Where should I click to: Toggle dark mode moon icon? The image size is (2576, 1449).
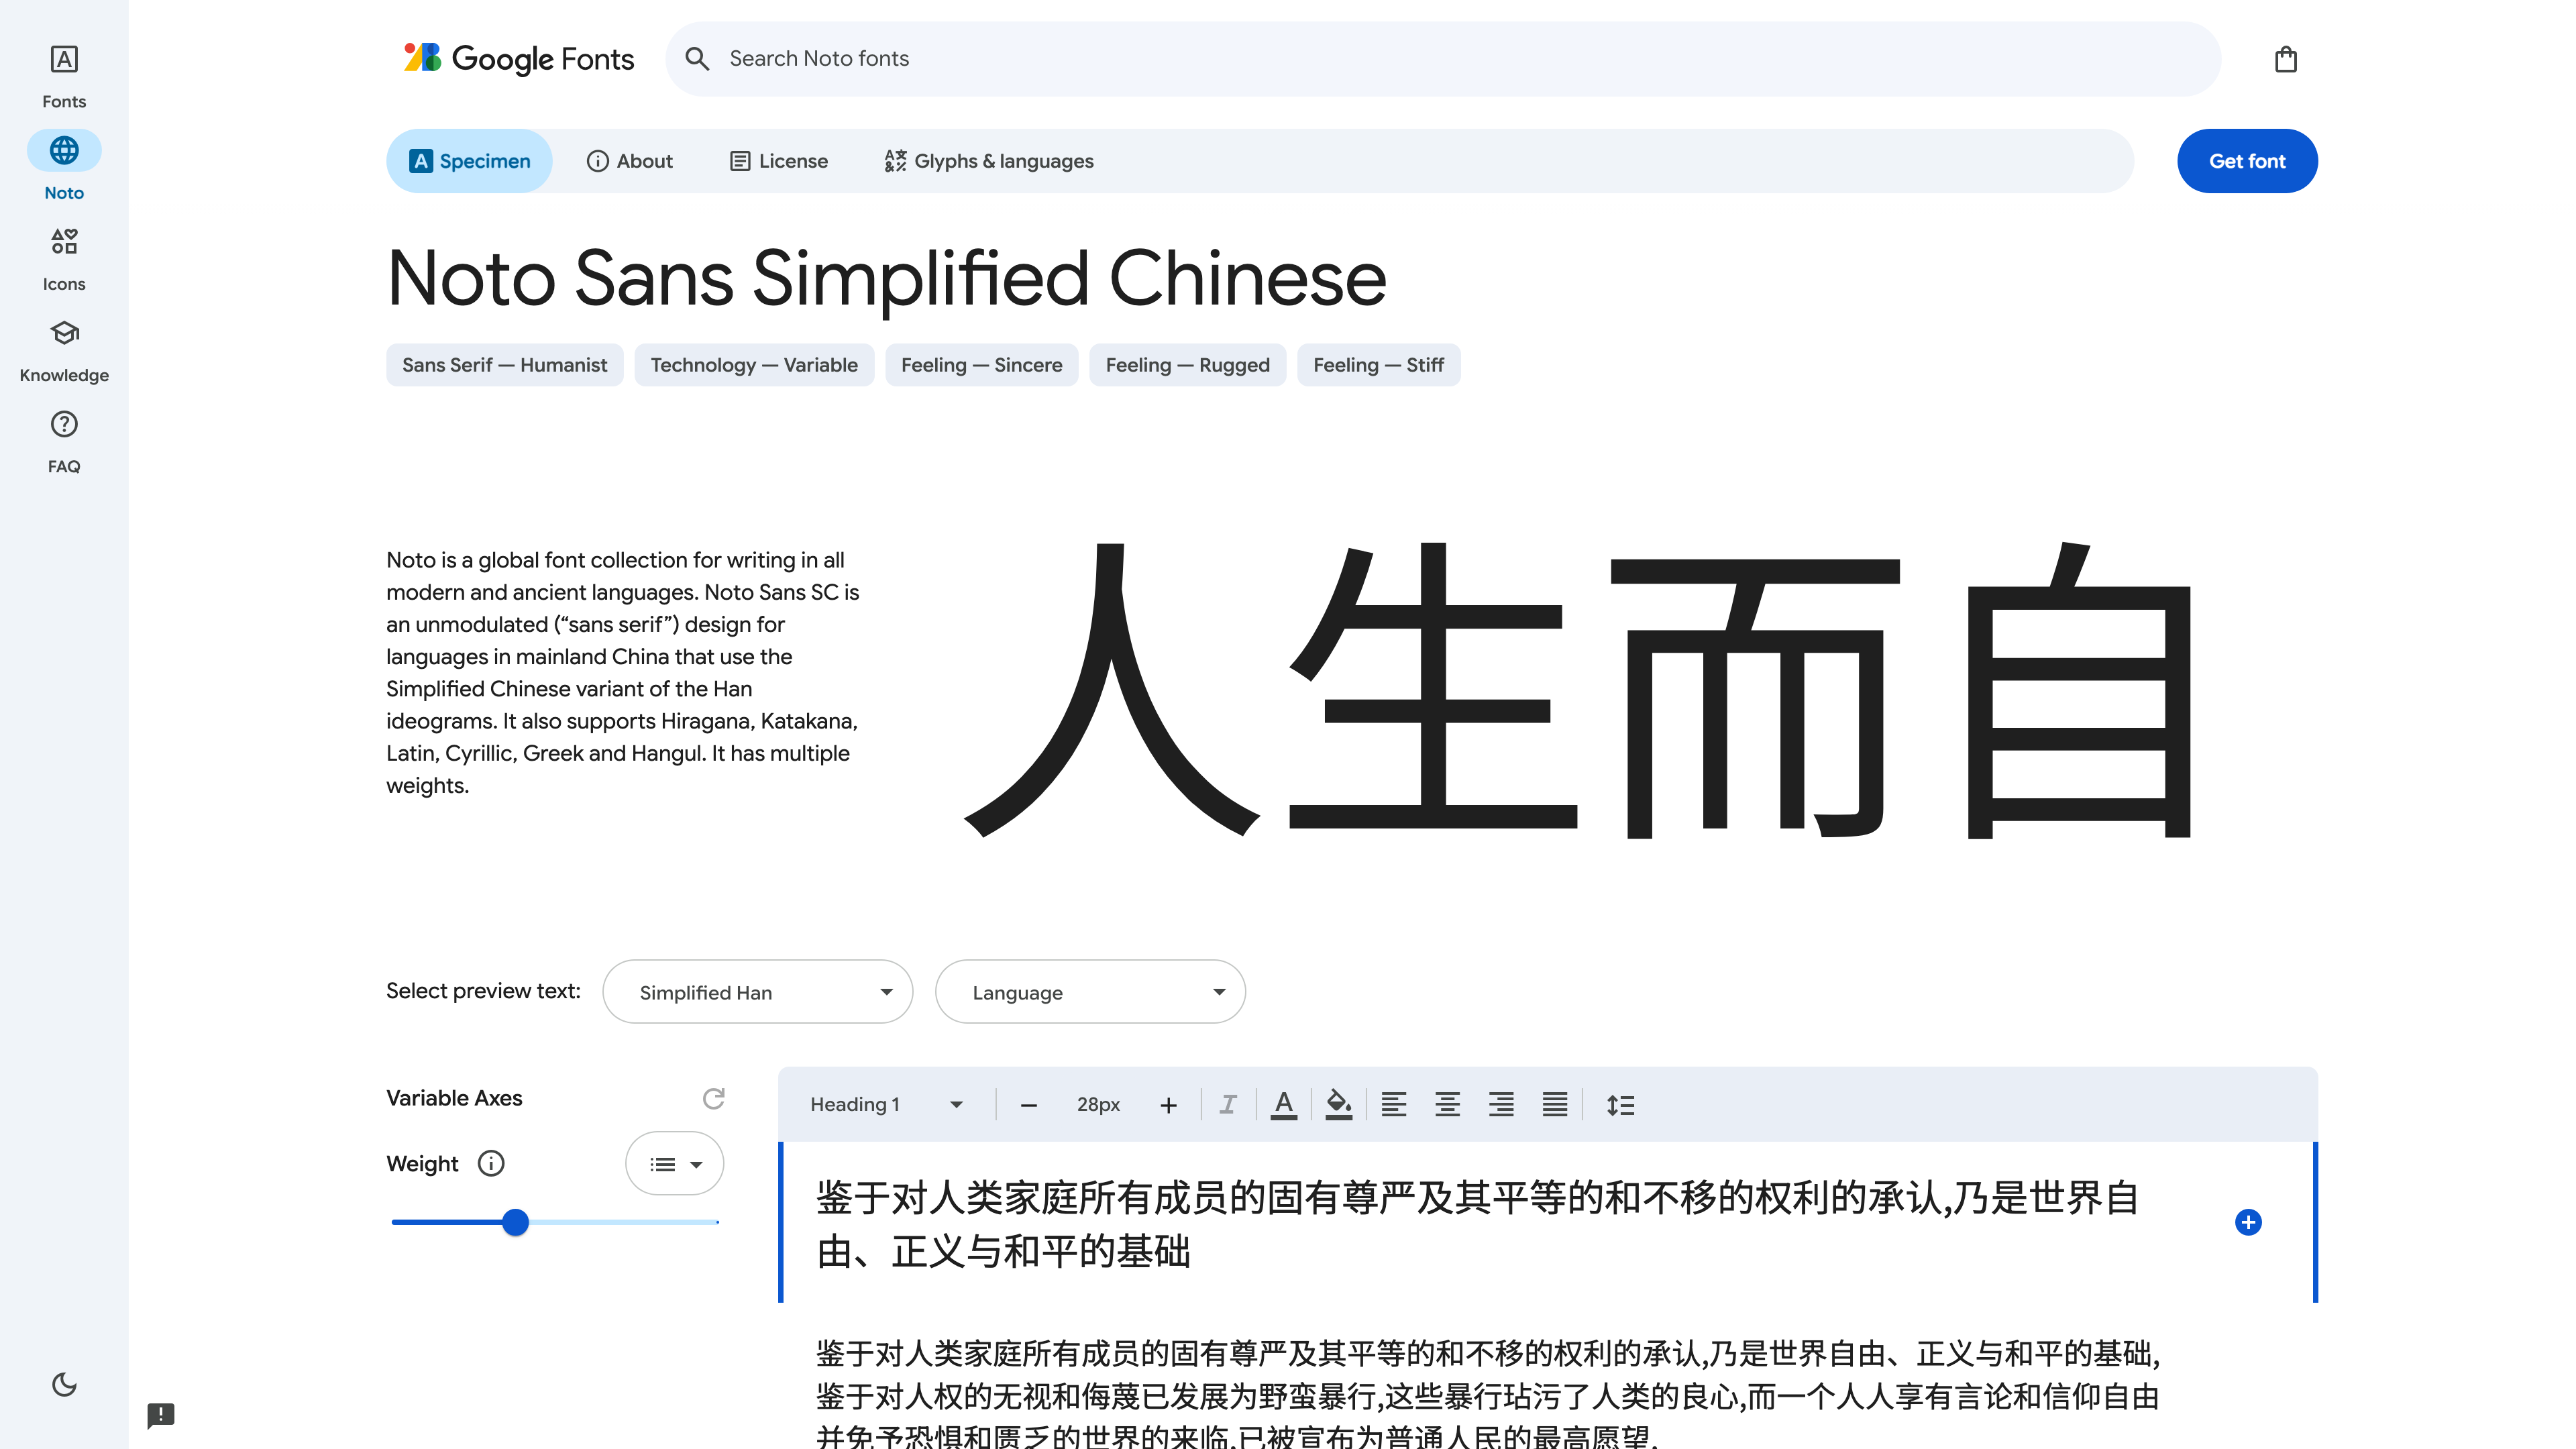(64, 1384)
